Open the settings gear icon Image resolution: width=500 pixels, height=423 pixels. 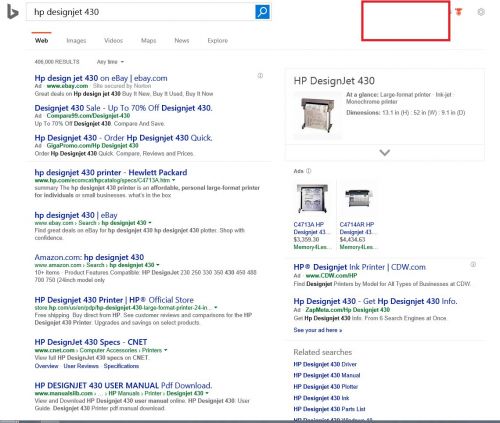coord(481,12)
